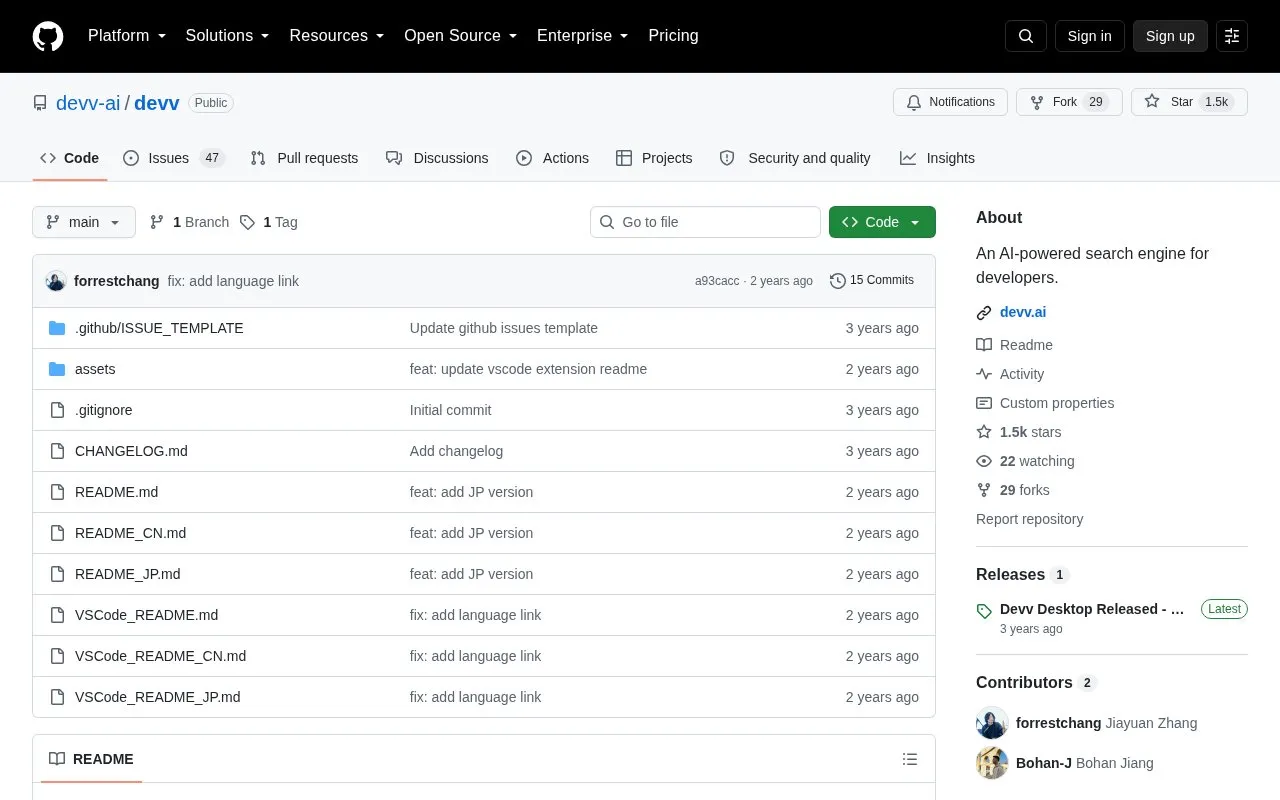Open the Pricing link
Screen dimensions: 1280x800
(673, 36)
